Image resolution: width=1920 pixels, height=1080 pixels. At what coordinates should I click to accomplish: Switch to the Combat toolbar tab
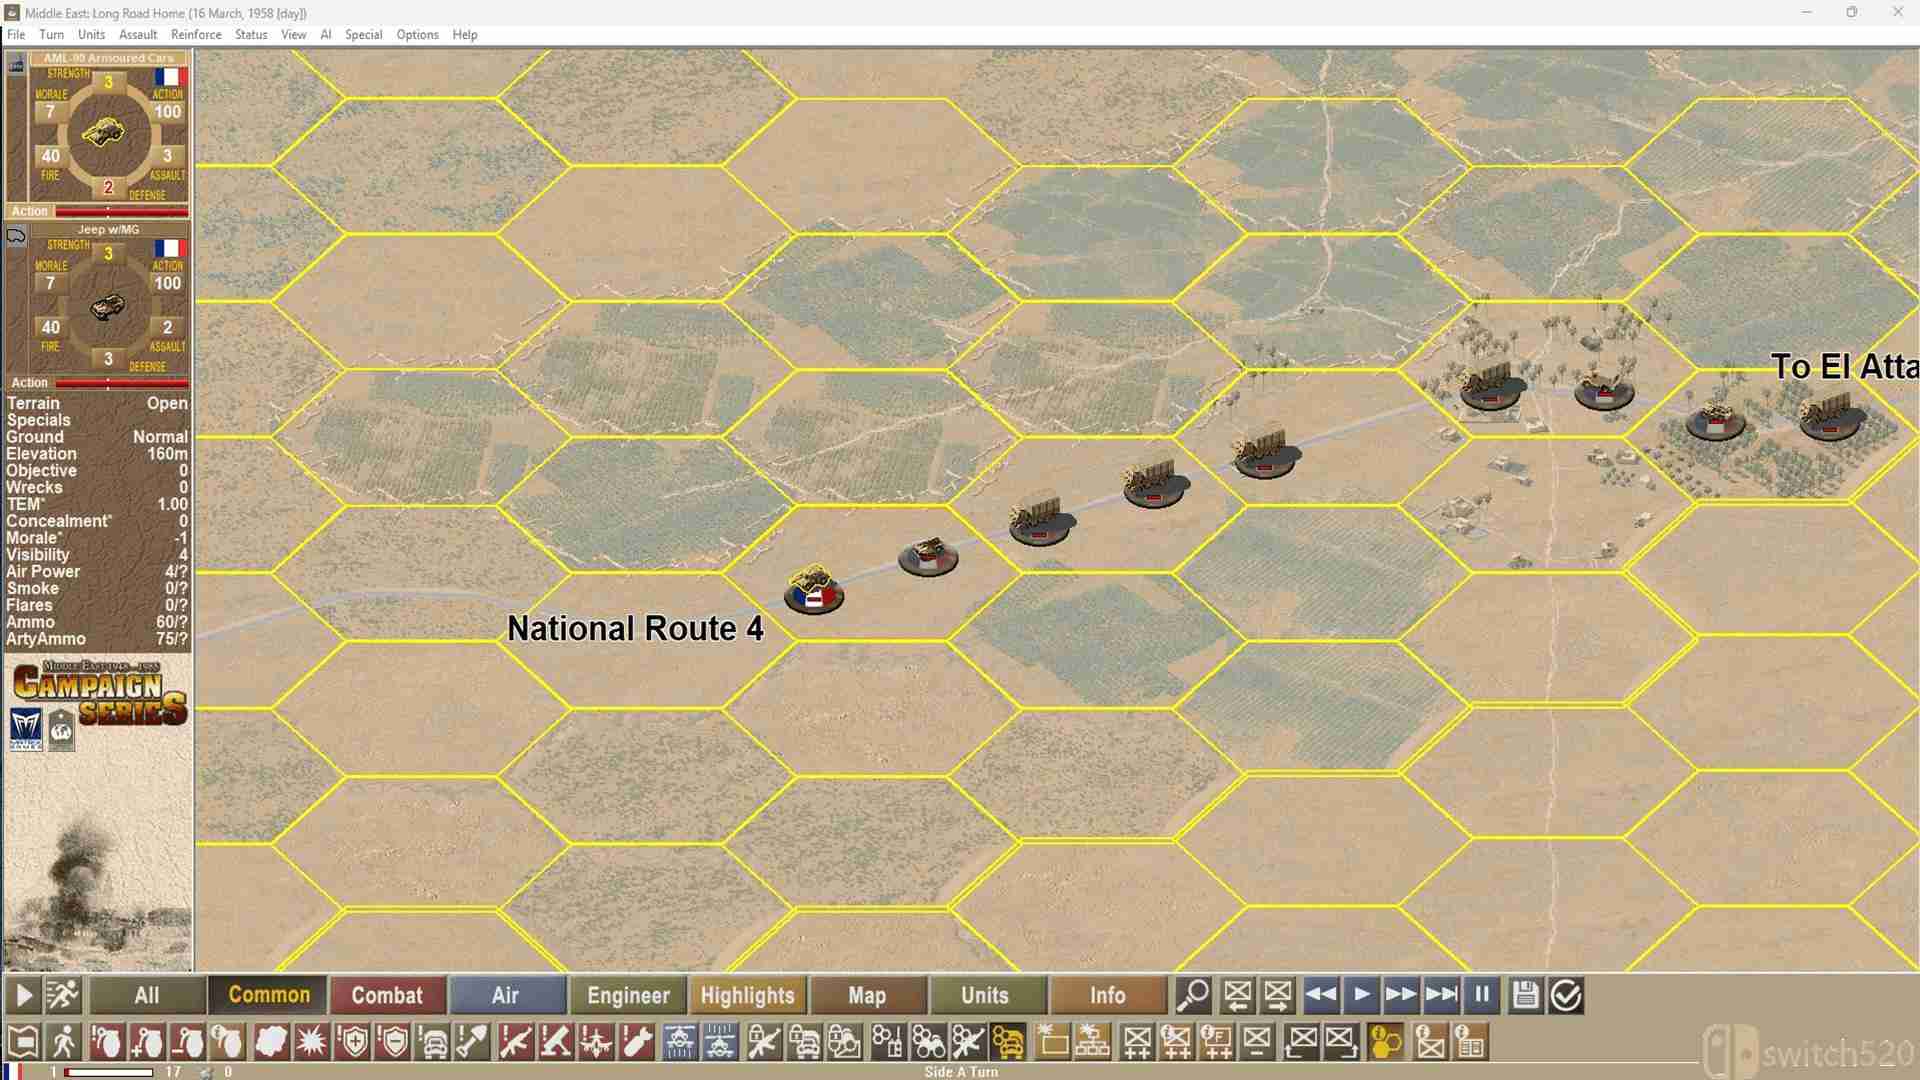coord(387,995)
